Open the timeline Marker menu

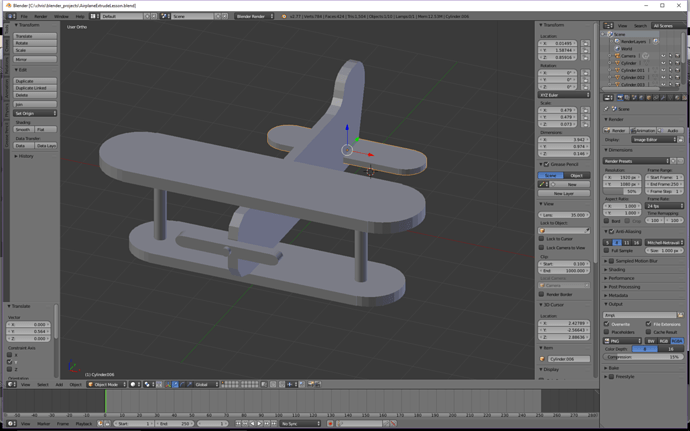click(x=44, y=424)
